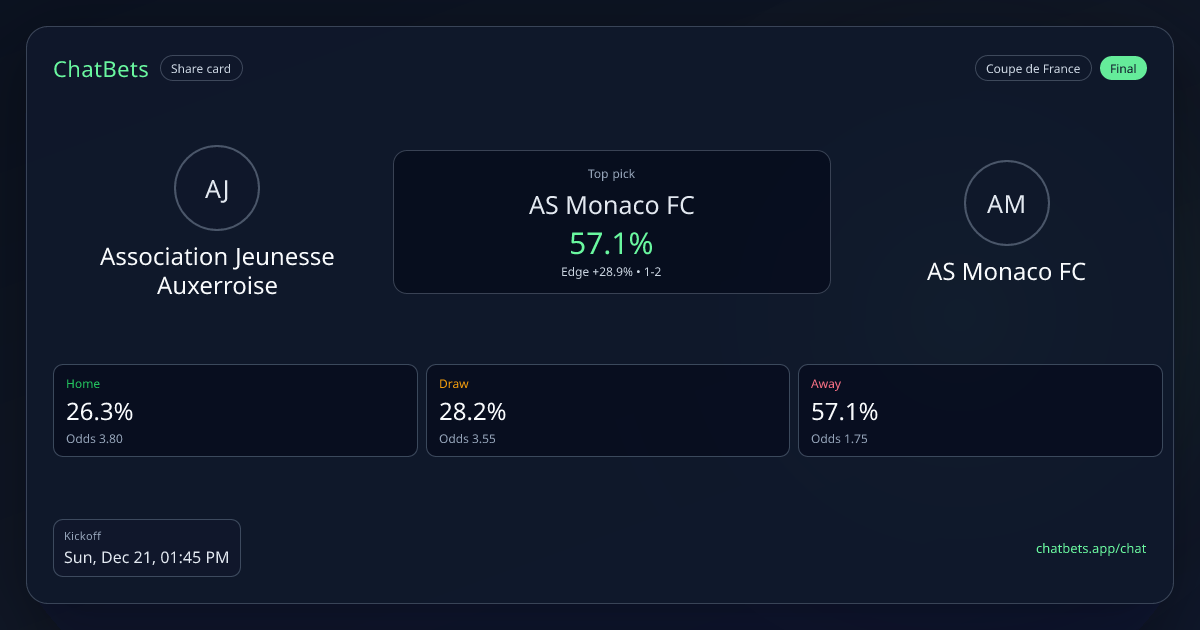This screenshot has height=630, width=1200.
Task: Click the AS Monaco FC name under AM badge
Action: coord(1006,272)
